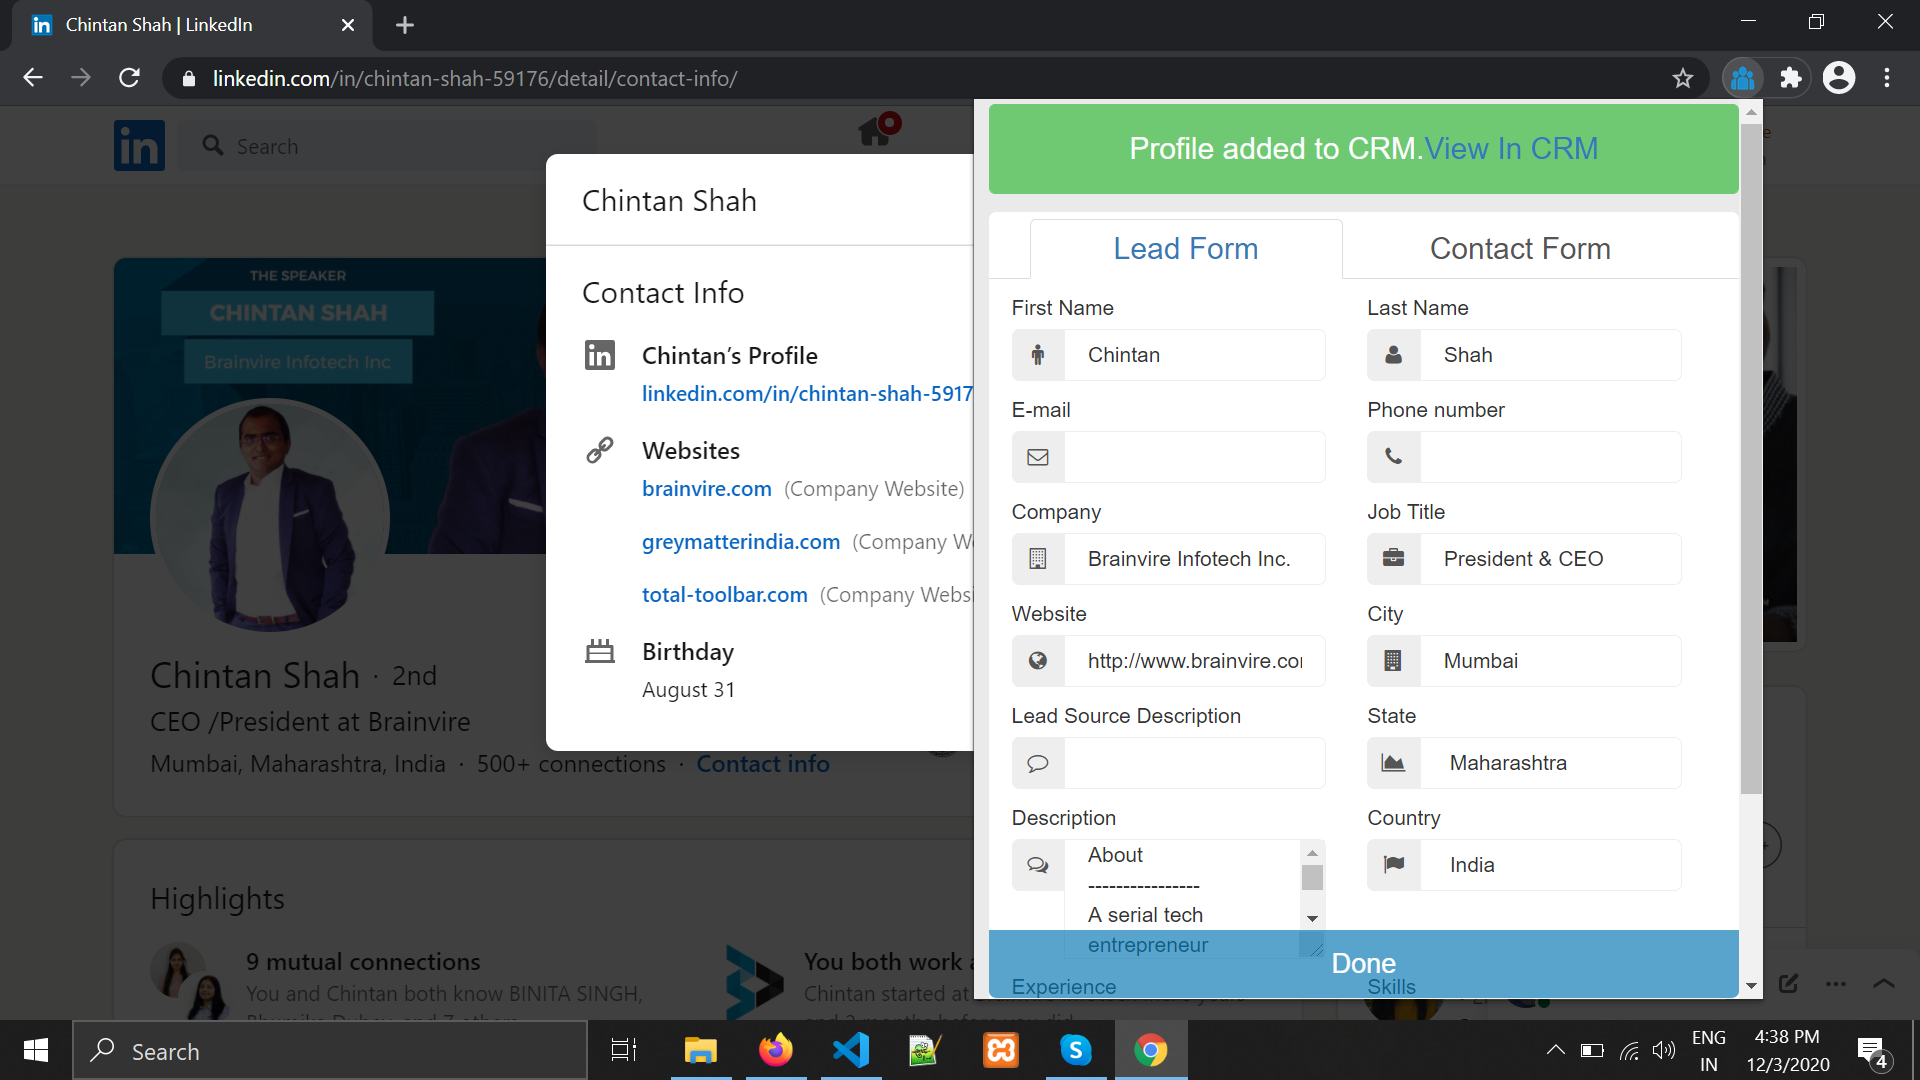Screen dimensions: 1920x1080
Task: Click the LinkedIn search box
Action: (x=388, y=146)
